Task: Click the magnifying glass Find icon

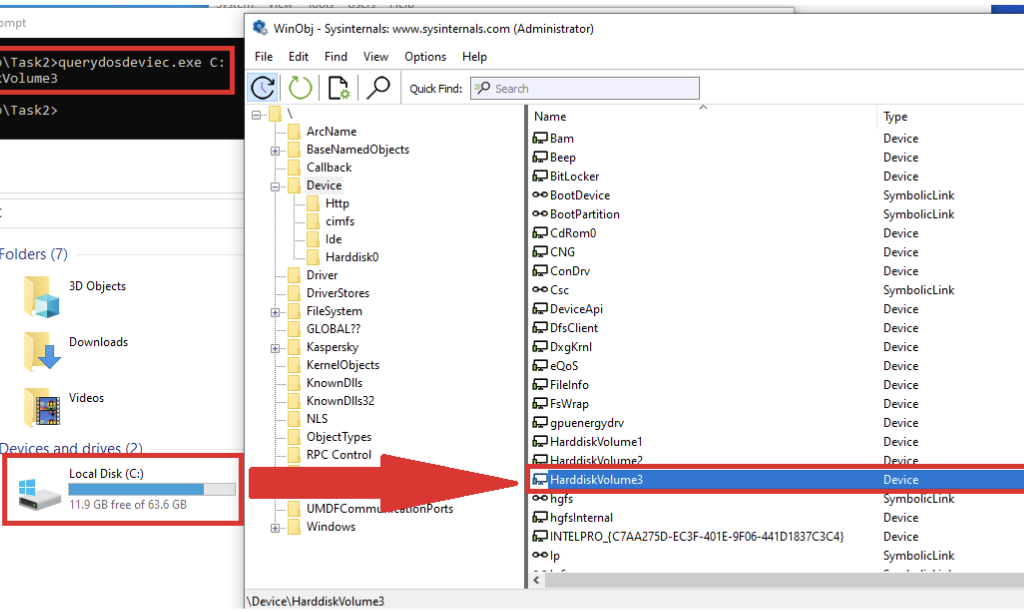Action: coord(378,88)
